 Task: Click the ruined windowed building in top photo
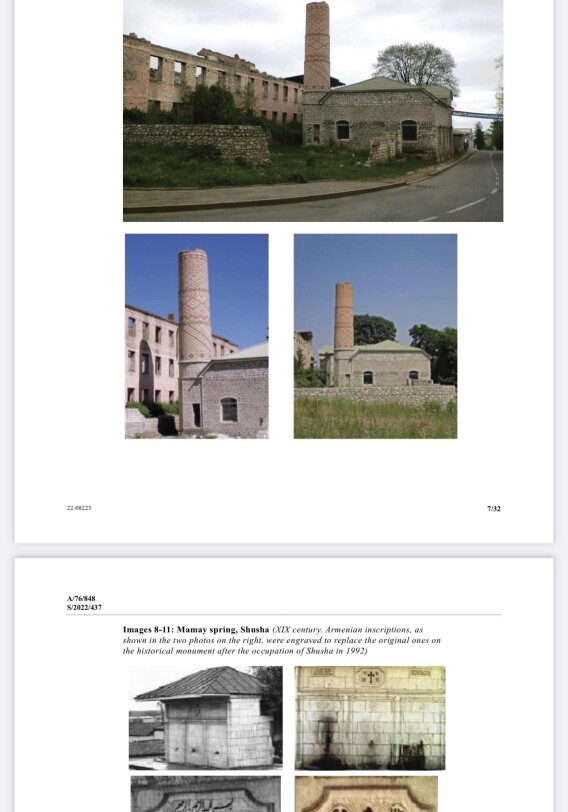point(212,80)
